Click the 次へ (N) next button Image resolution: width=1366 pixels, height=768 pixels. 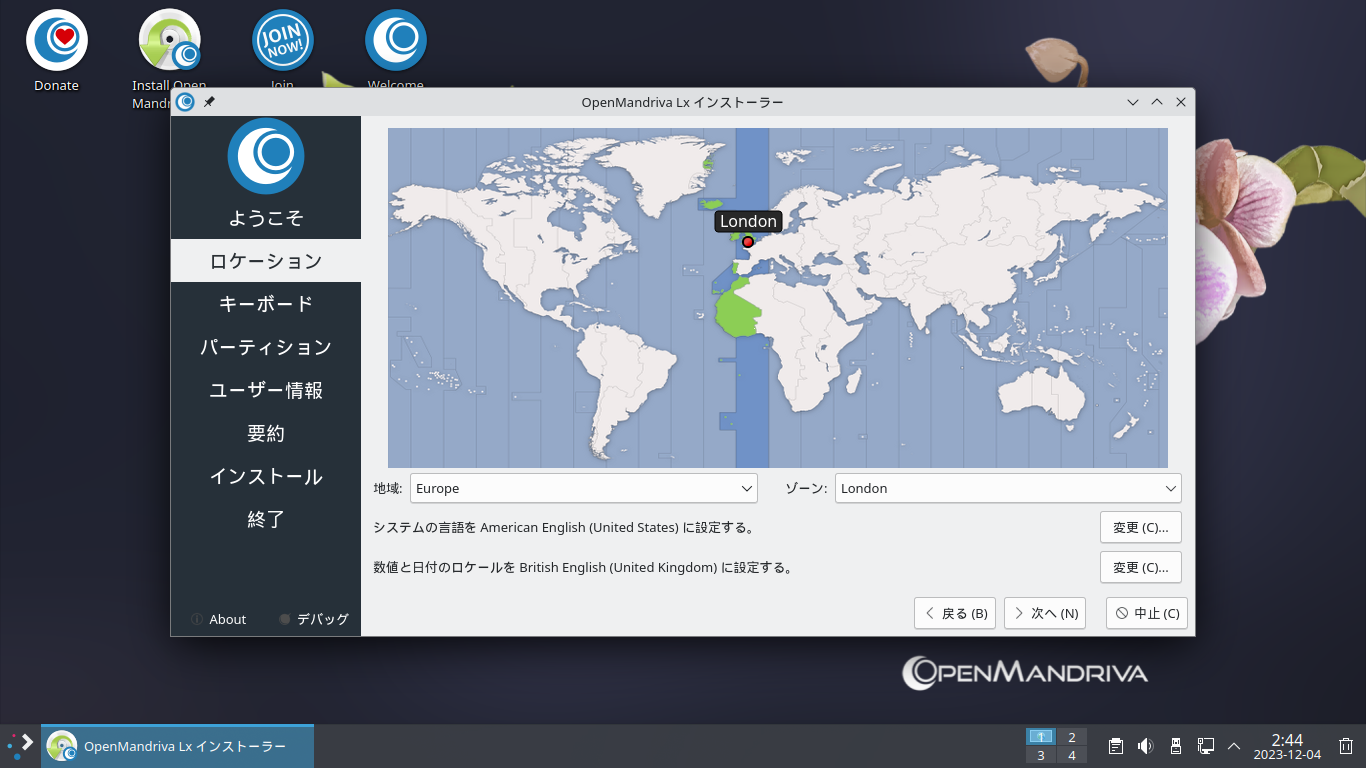pyautogui.click(x=1045, y=613)
